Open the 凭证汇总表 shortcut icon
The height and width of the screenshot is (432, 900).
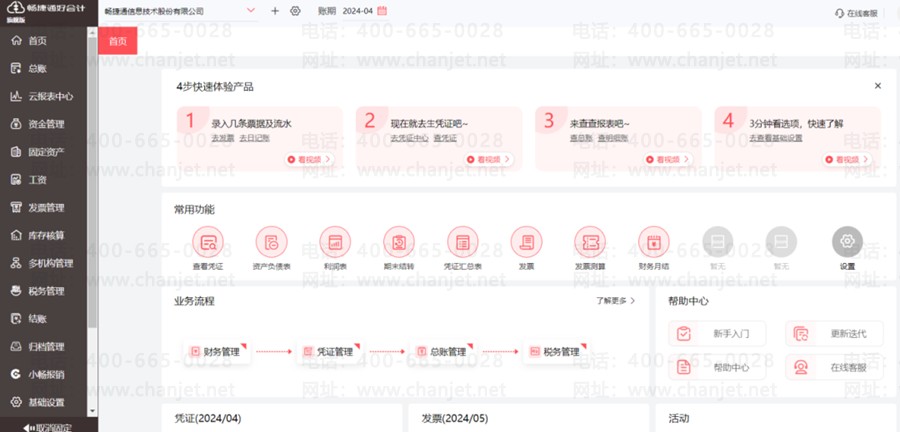coord(463,242)
